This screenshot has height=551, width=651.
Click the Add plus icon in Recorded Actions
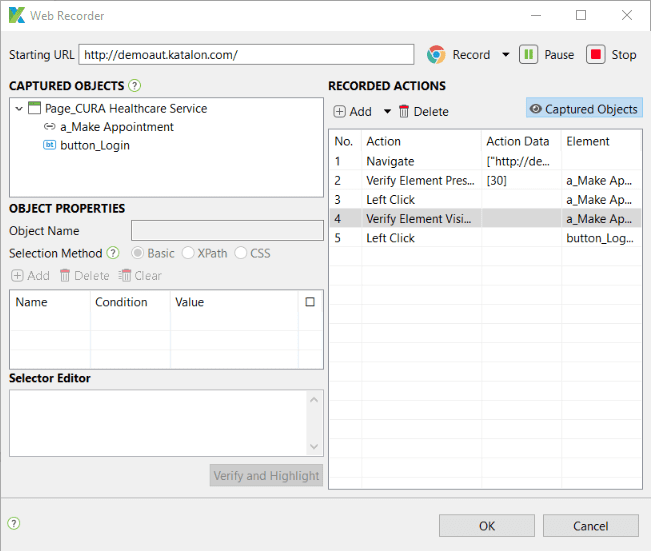point(340,112)
